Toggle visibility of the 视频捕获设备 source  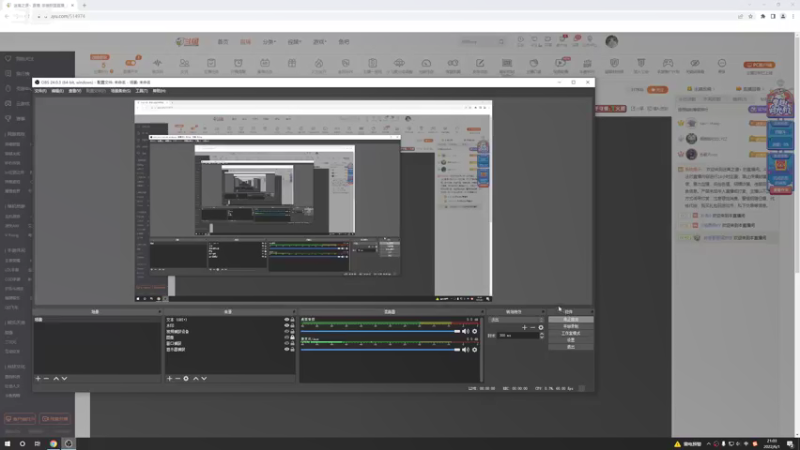point(287,332)
